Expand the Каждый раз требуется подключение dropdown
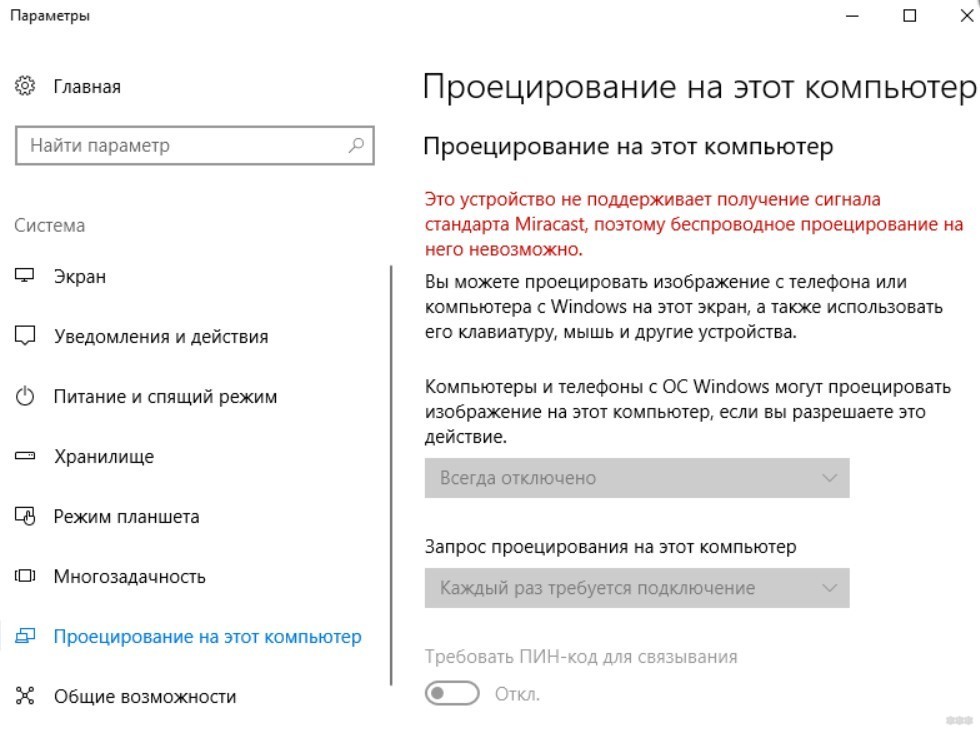 pyautogui.click(x=640, y=588)
